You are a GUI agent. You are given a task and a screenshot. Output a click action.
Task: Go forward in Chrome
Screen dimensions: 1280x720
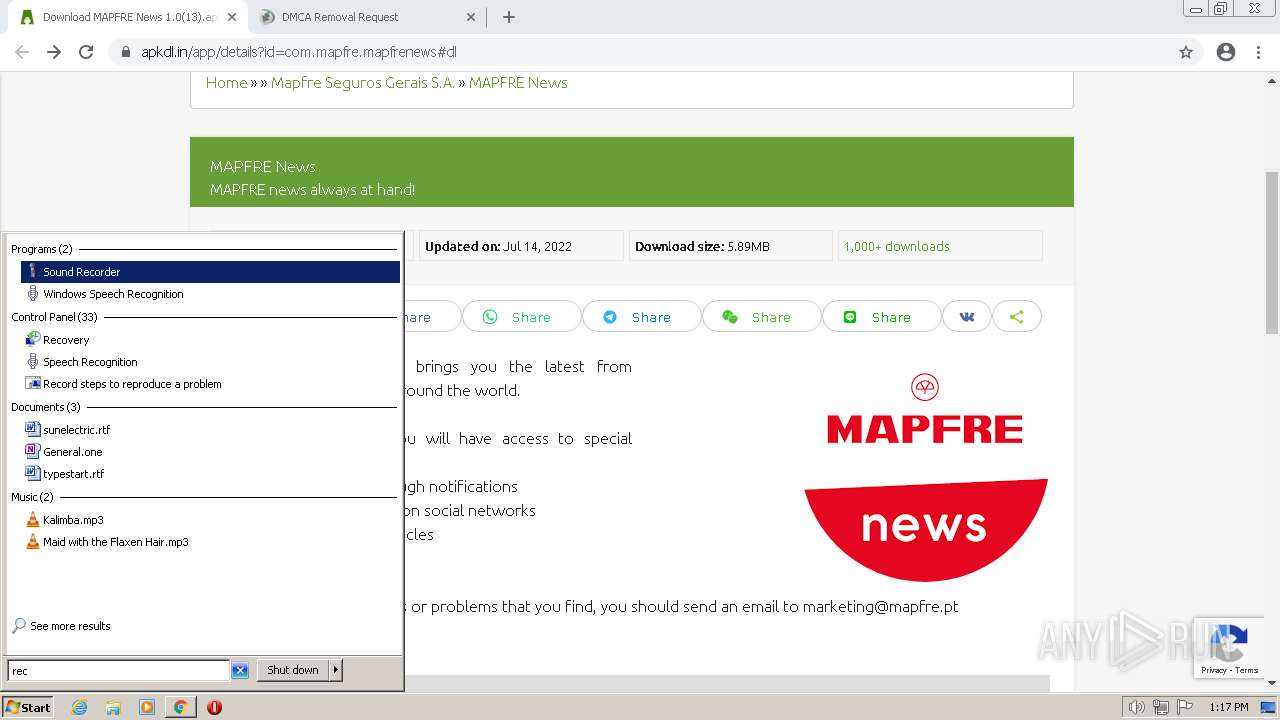pos(54,52)
